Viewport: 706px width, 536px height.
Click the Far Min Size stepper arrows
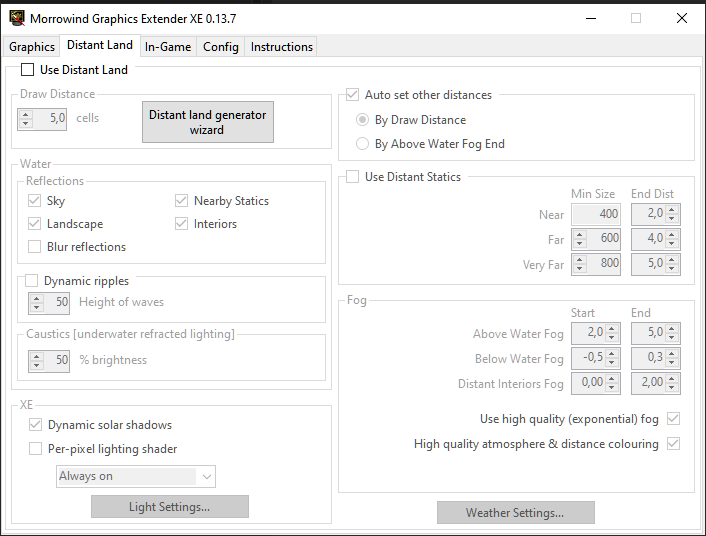click(578, 240)
